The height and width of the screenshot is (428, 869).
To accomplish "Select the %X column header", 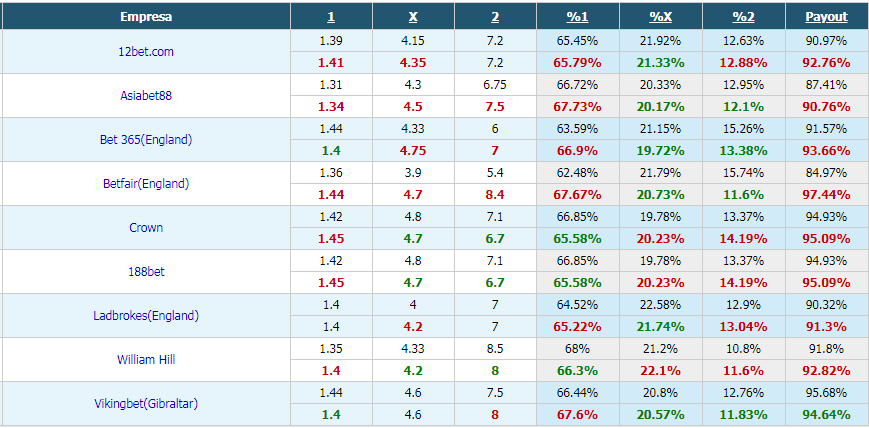I will coord(660,17).
